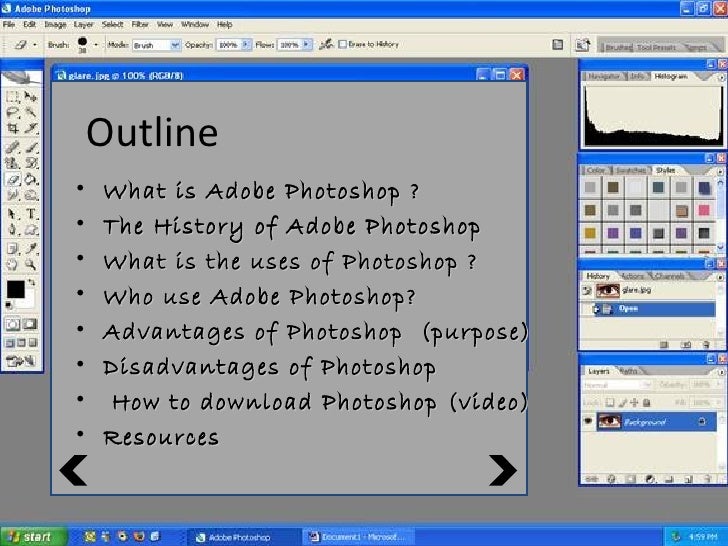This screenshot has height=546, width=728.
Task: Toggle lock position in Layers
Action: click(x=634, y=402)
